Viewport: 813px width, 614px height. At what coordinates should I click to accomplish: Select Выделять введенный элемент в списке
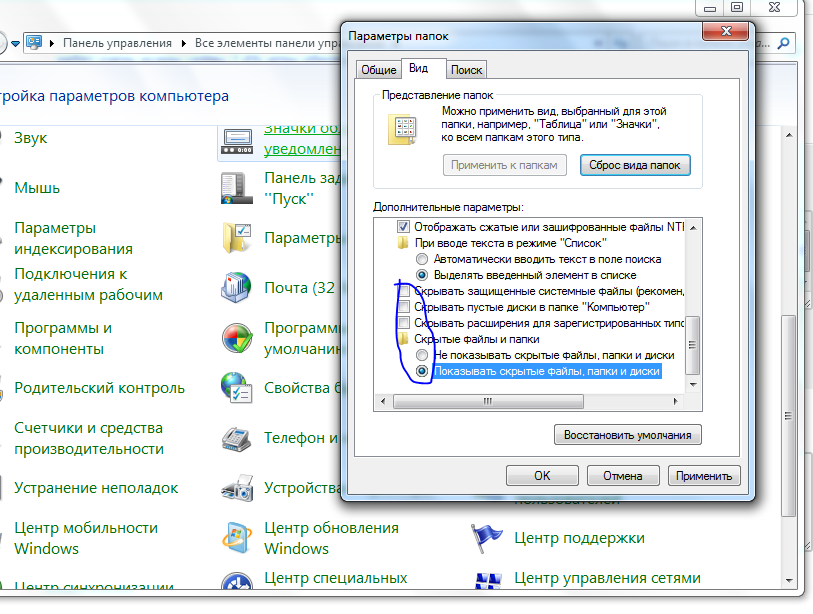coord(422,275)
